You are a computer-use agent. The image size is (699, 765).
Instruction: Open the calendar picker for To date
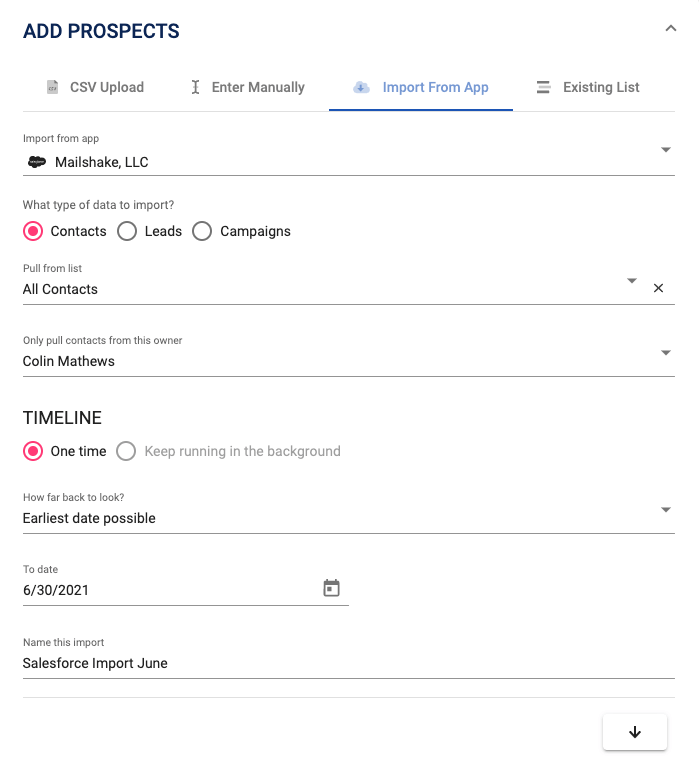(331, 588)
